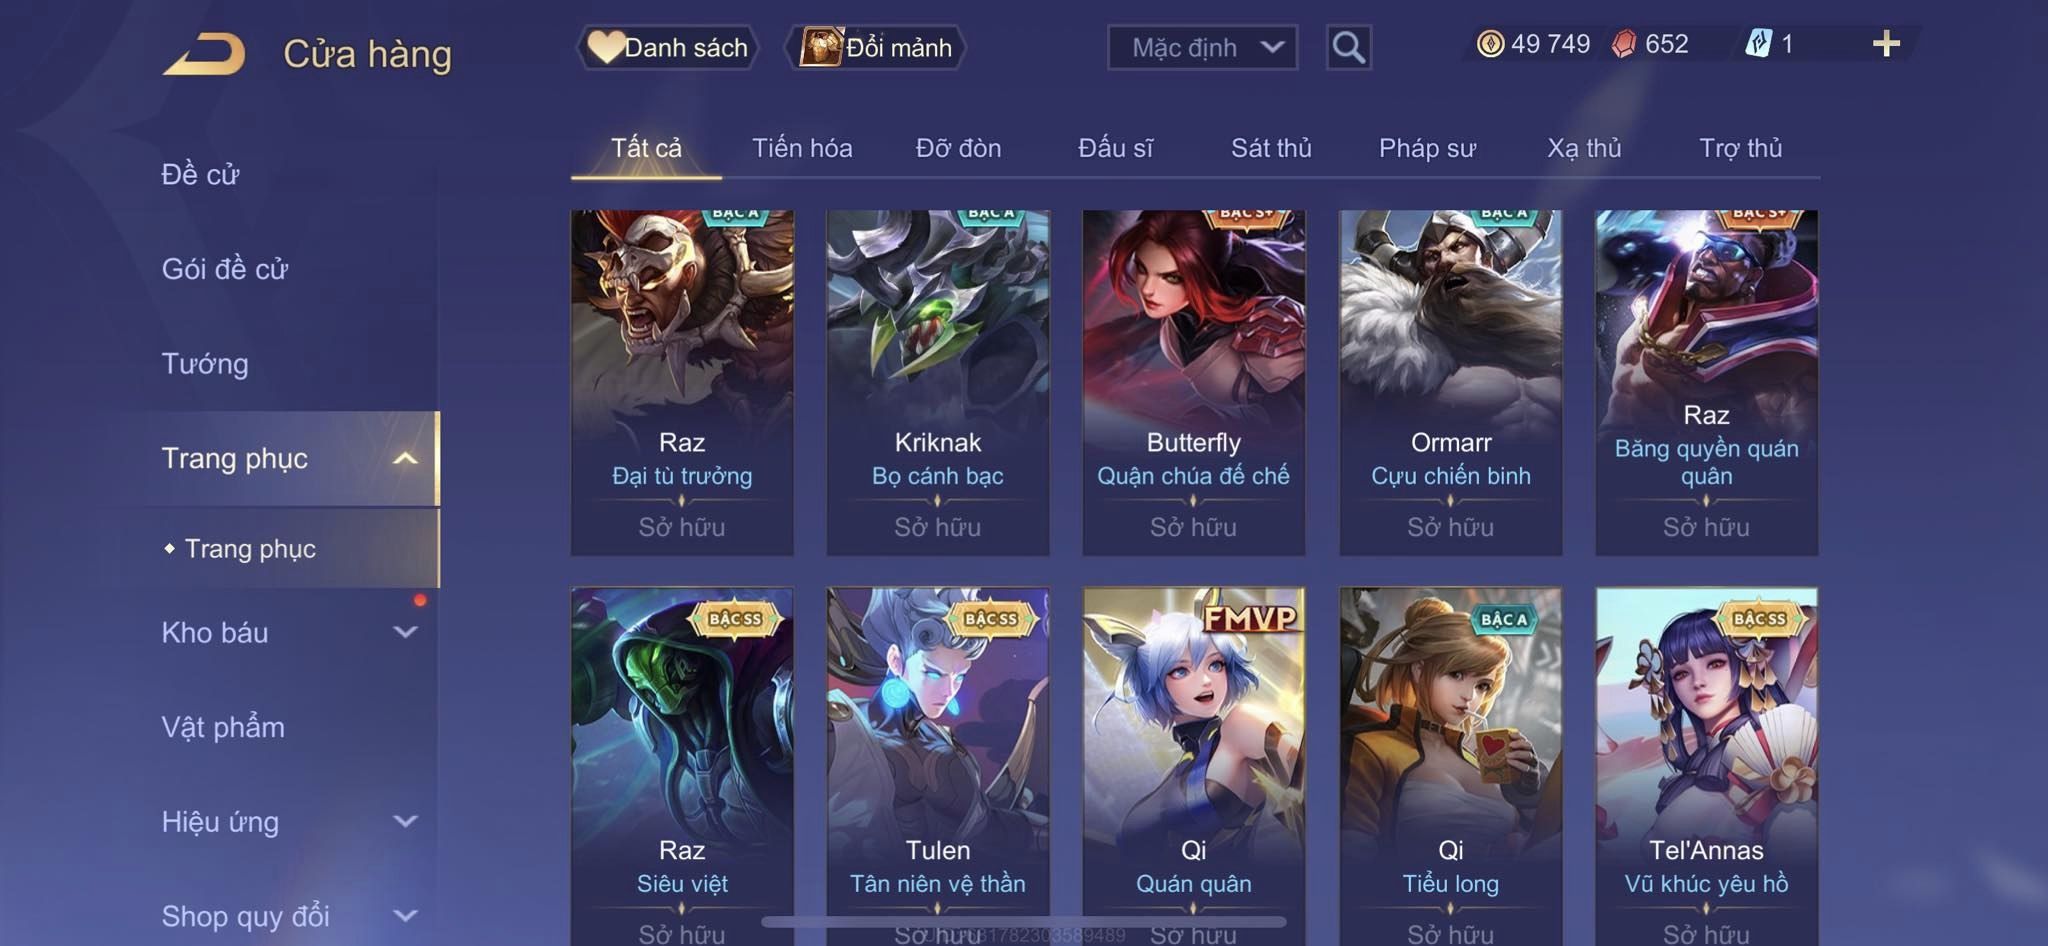Image resolution: width=2048 pixels, height=946 pixels.
Task: Open Danh sách wishlist heart button
Action: pos(667,47)
